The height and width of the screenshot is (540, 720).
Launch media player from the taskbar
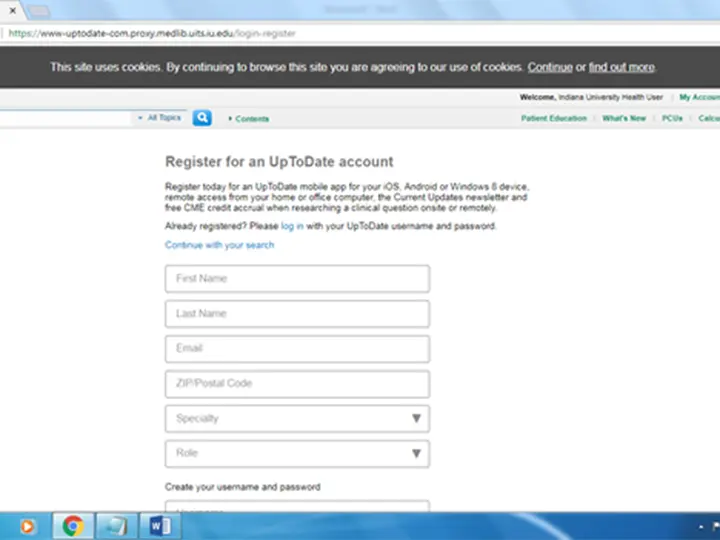pyautogui.click(x=27, y=526)
